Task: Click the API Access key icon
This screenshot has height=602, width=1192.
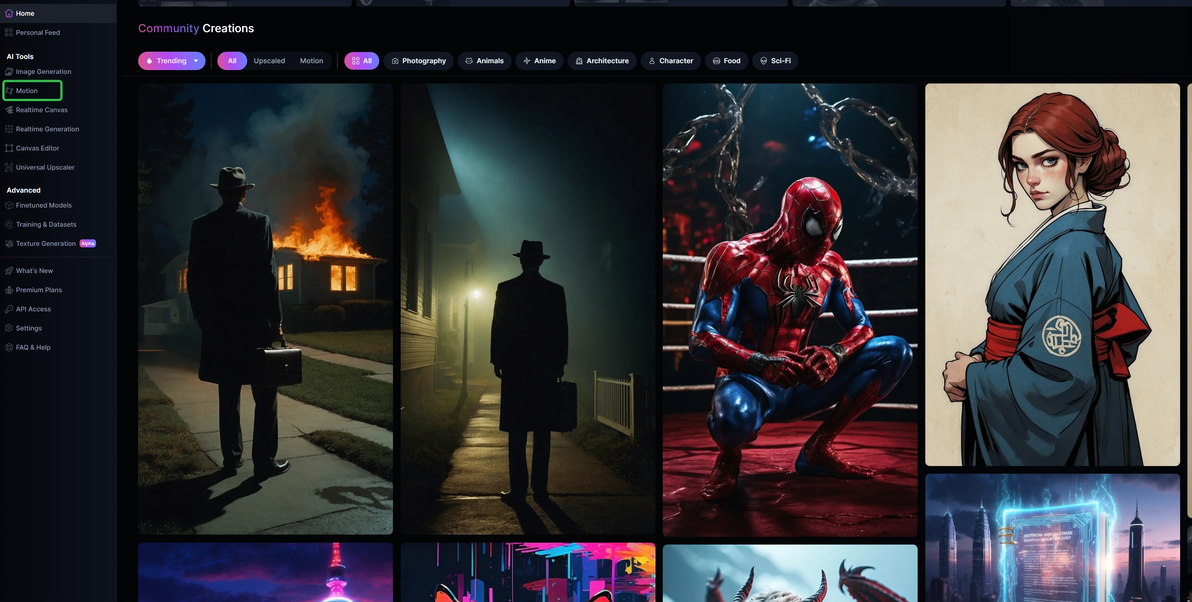Action: (9, 309)
